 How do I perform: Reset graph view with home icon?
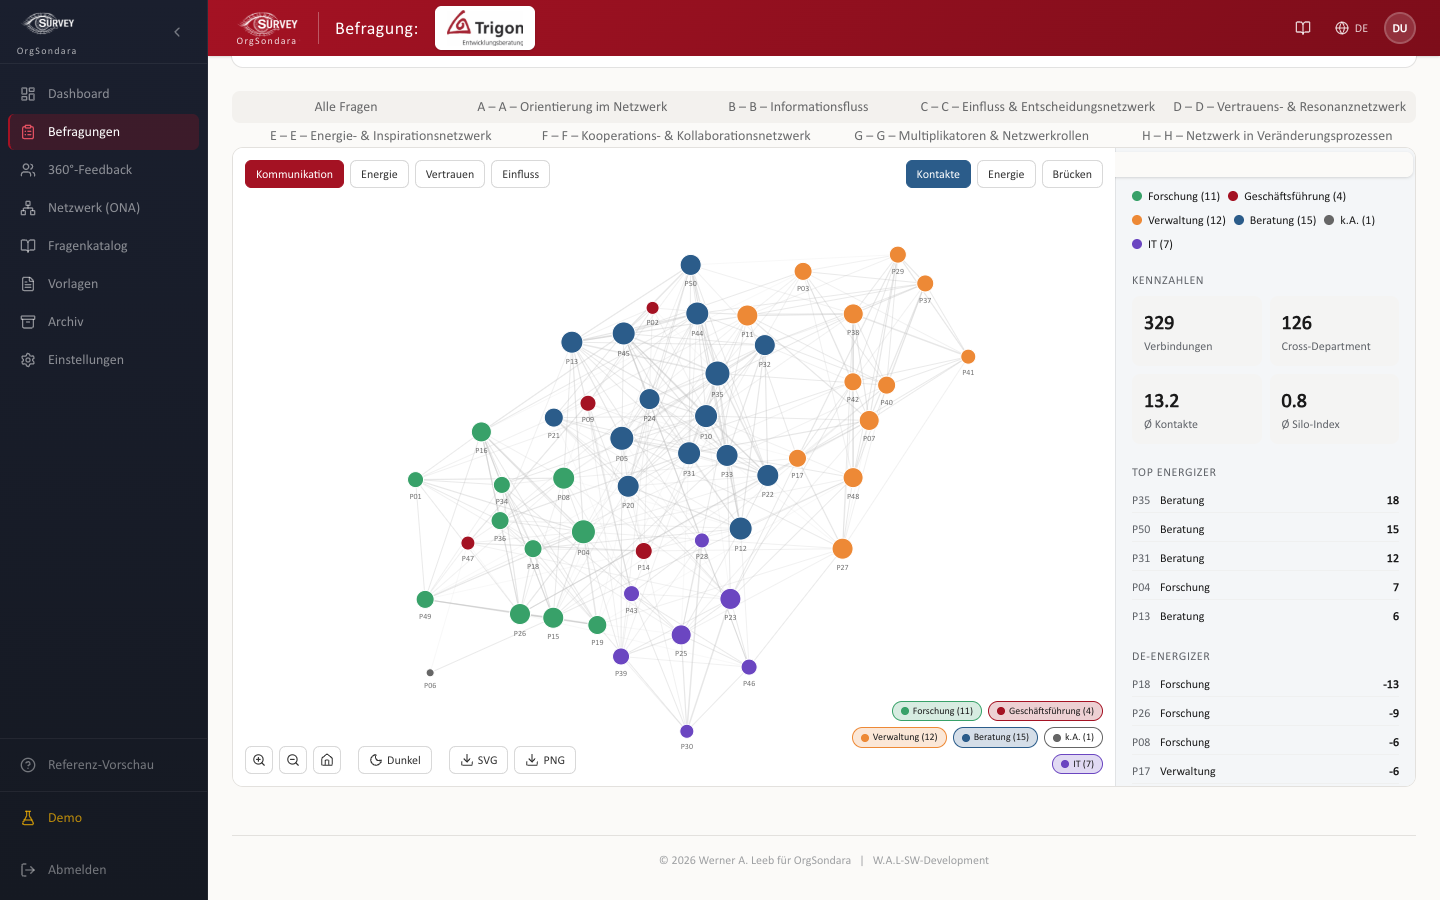(x=327, y=760)
